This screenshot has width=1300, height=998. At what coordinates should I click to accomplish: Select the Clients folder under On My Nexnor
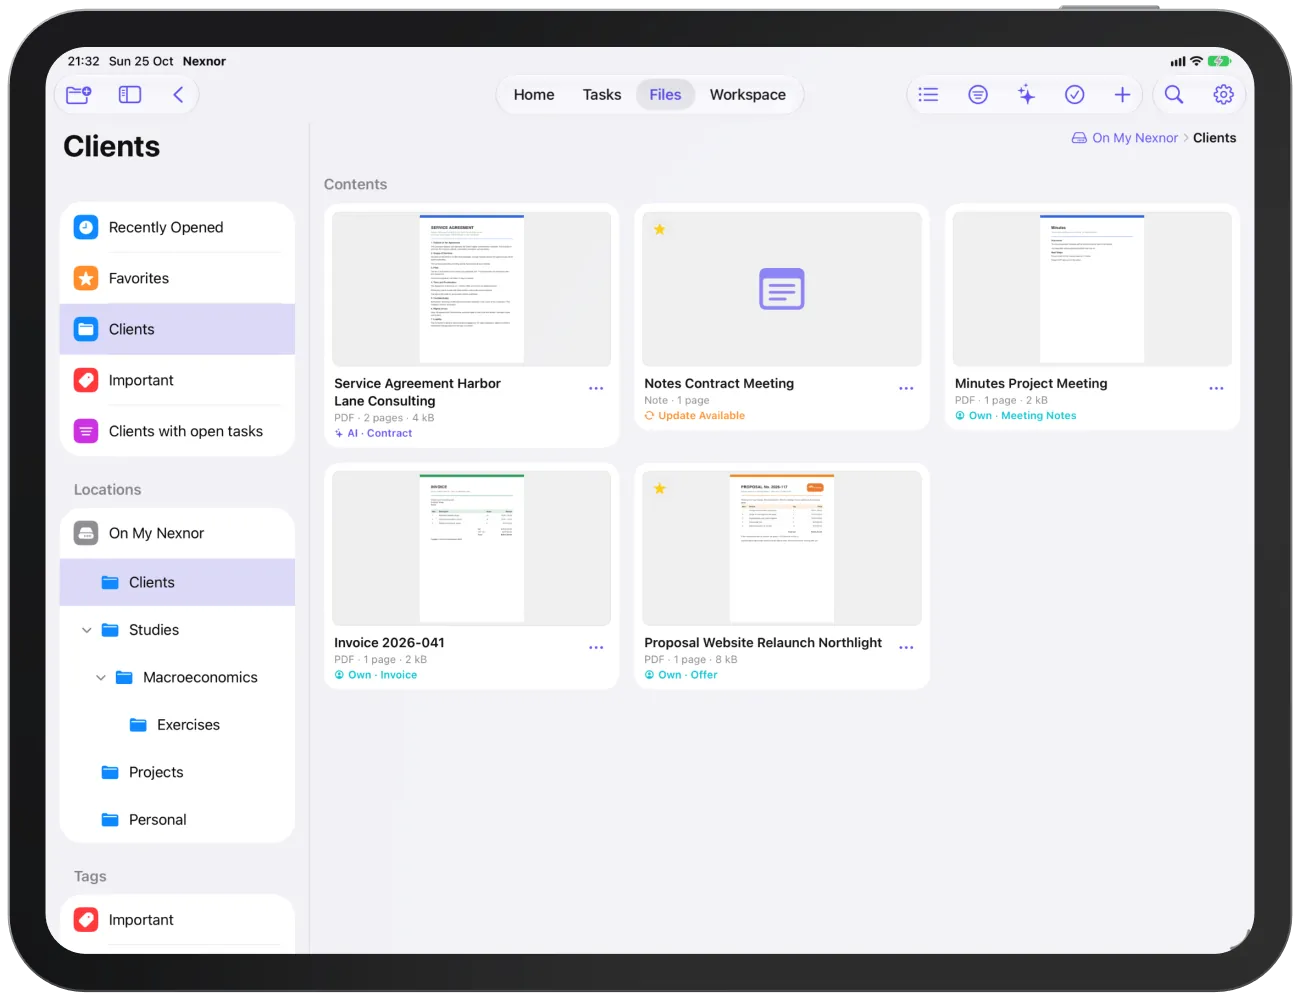177,583
